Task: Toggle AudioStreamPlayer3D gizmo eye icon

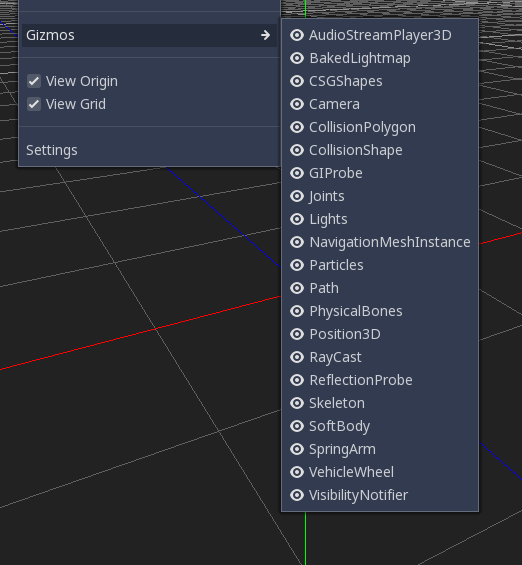Action: pyautogui.click(x=297, y=35)
